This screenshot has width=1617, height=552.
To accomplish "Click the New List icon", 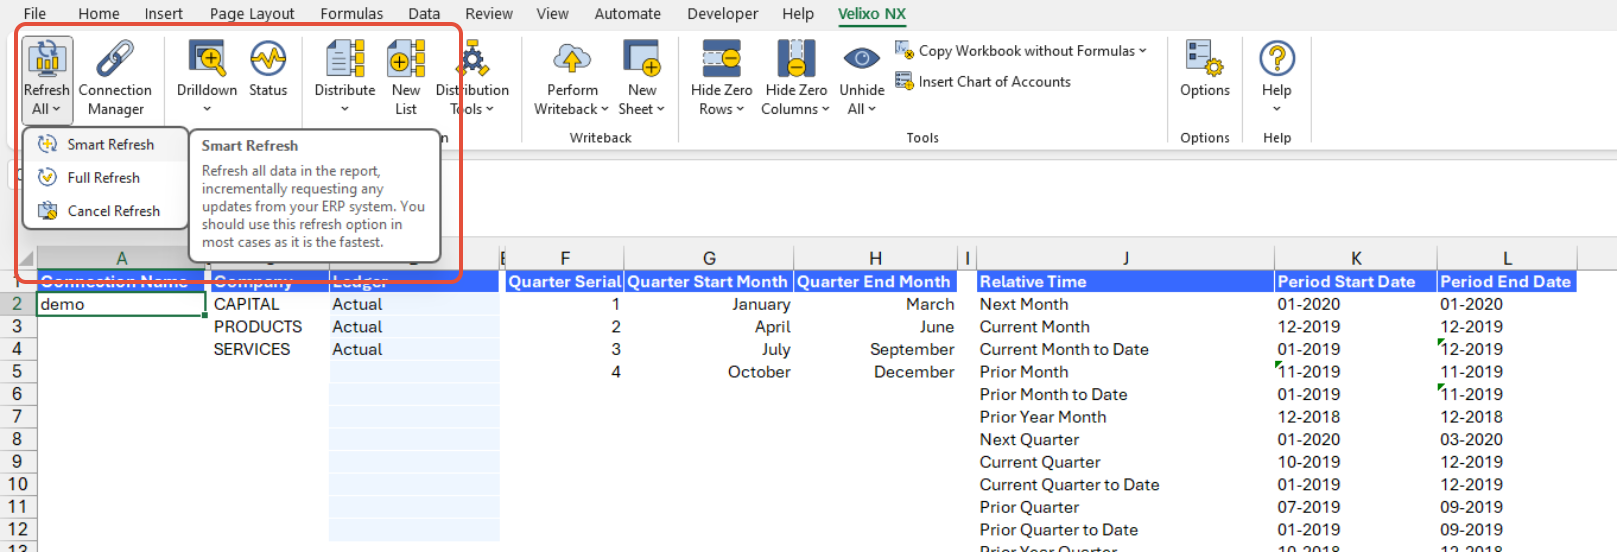I will (406, 59).
